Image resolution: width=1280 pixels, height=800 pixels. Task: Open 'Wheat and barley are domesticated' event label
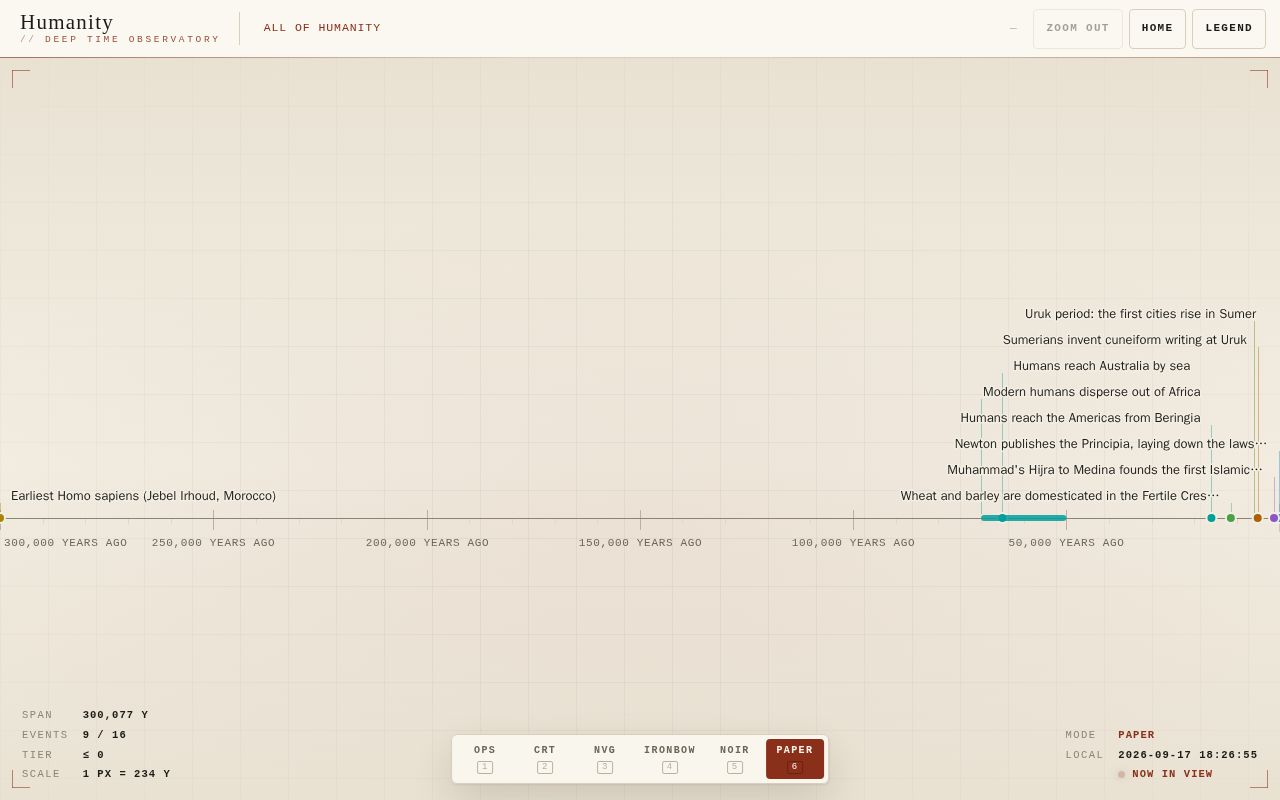click(x=1060, y=496)
